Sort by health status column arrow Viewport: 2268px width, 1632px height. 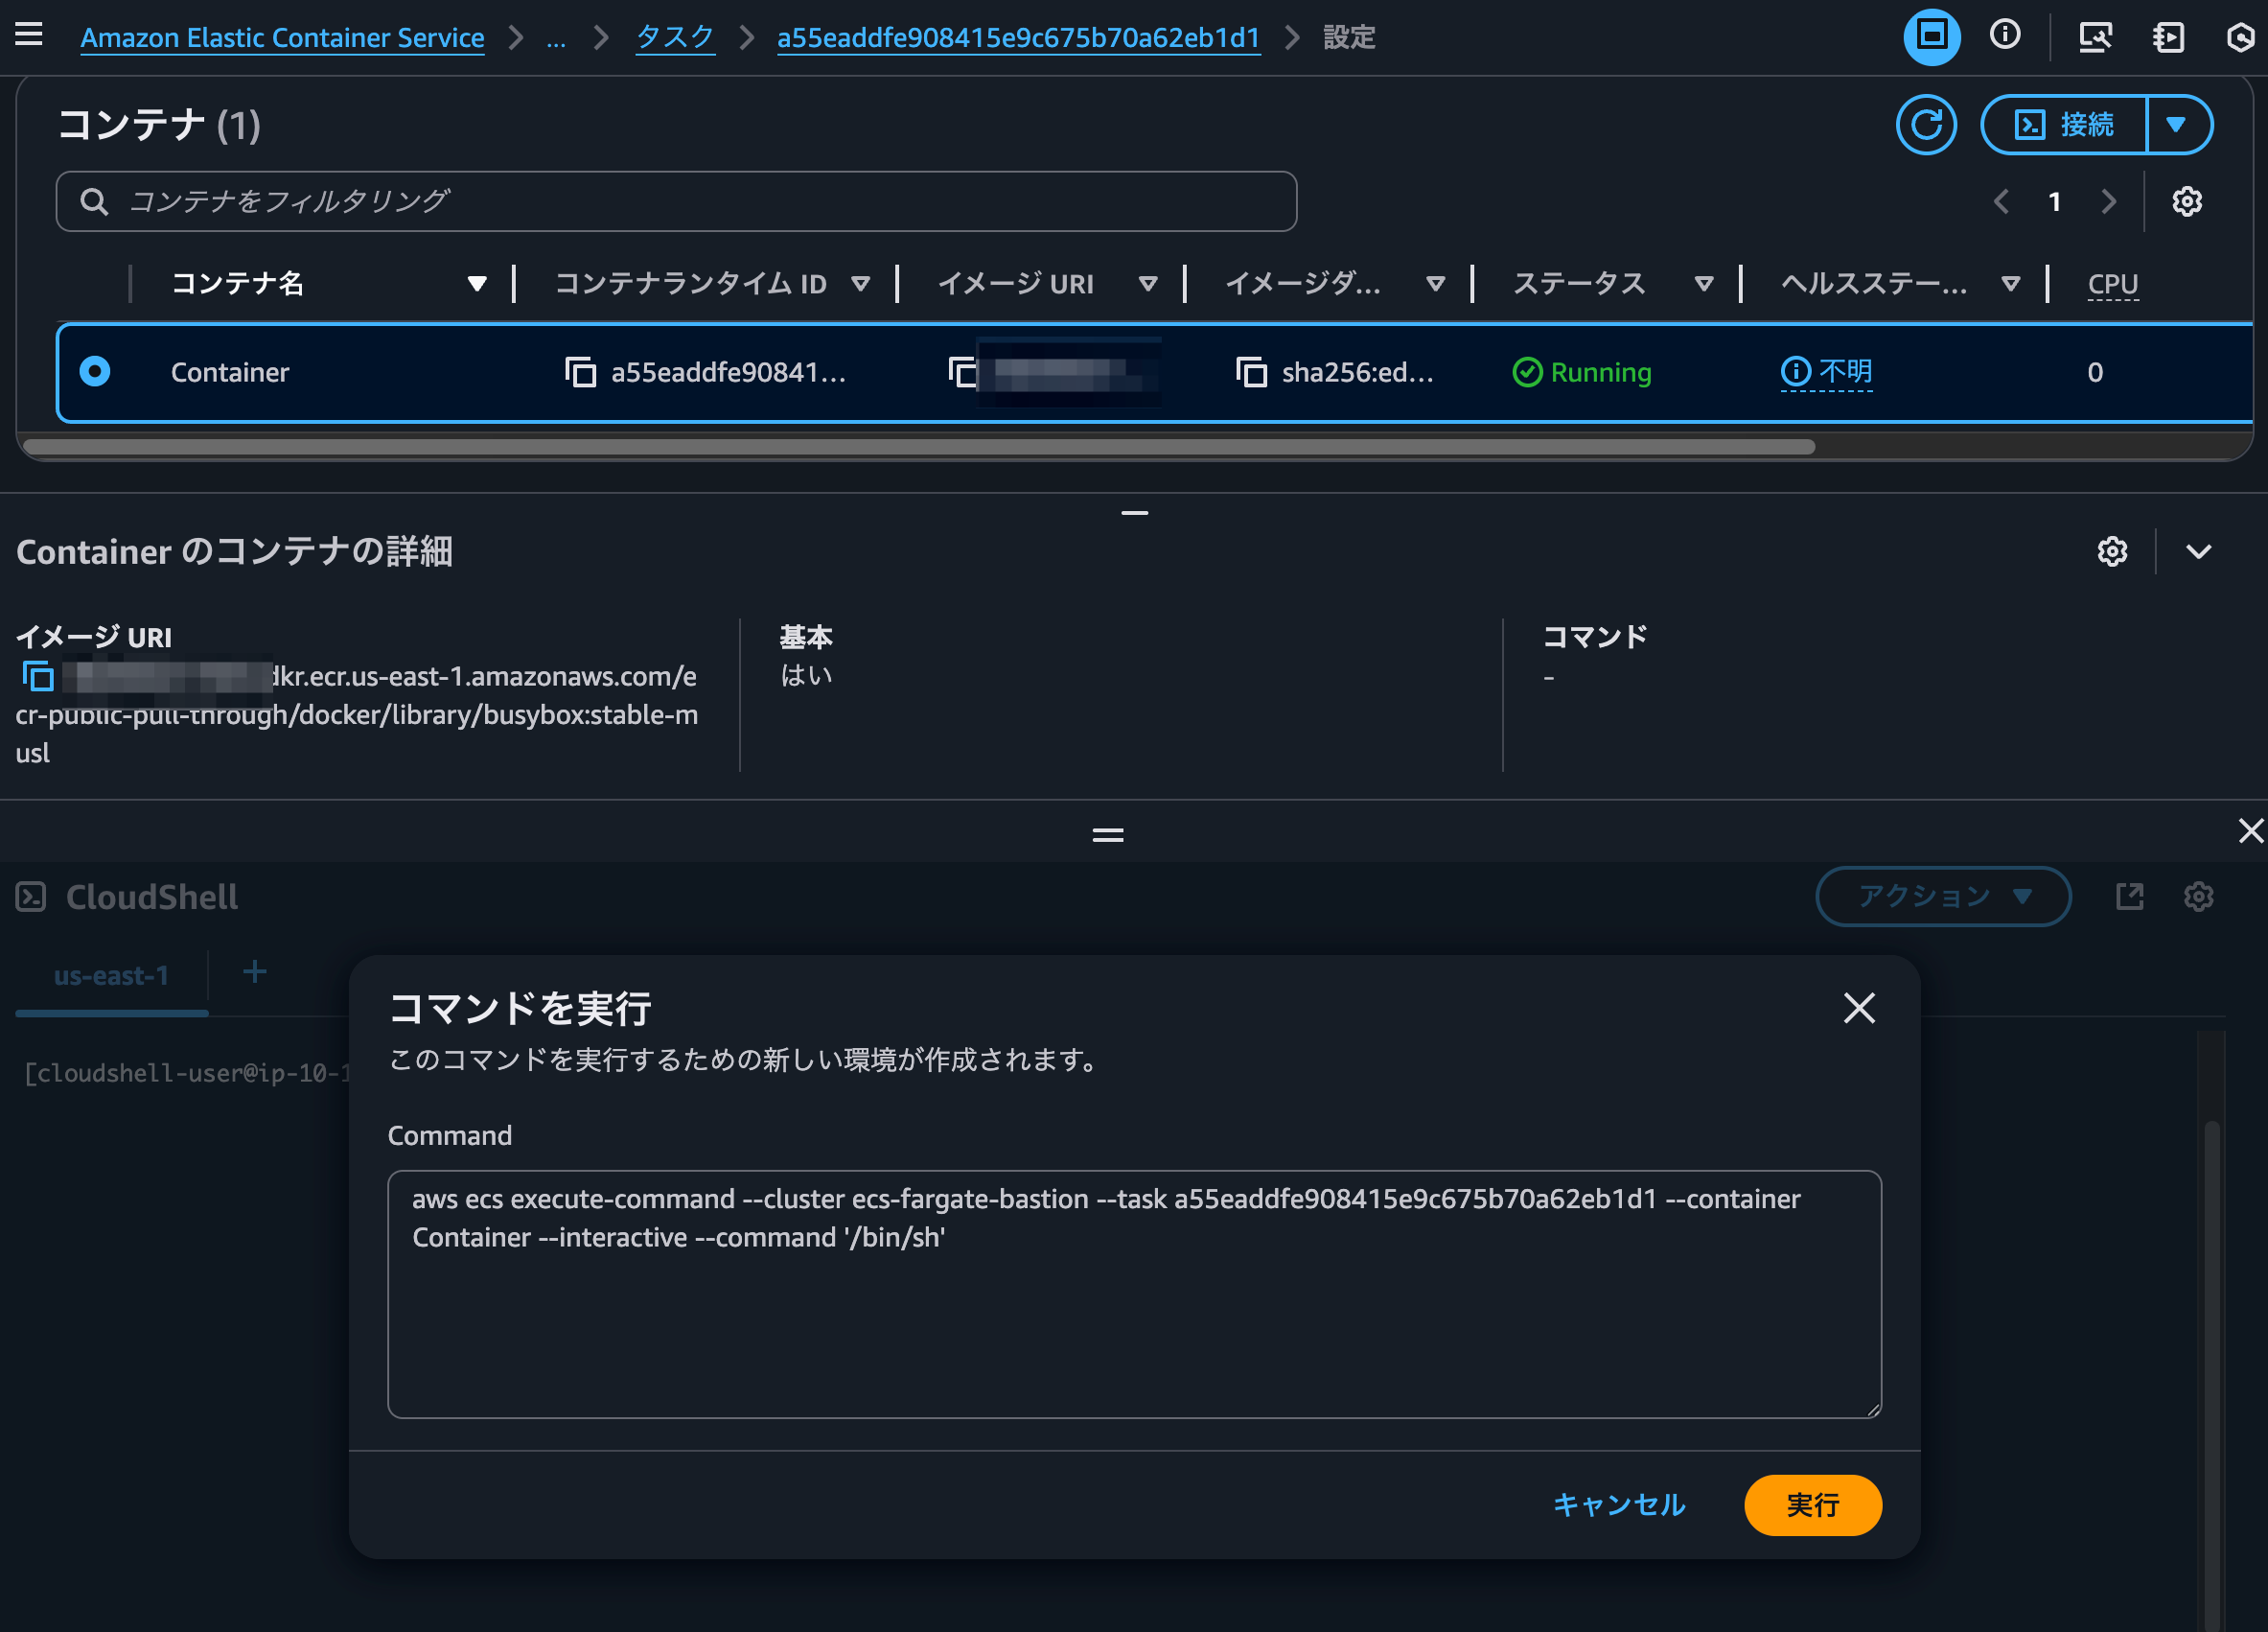pyautogui.click(x=2010, y=284)
